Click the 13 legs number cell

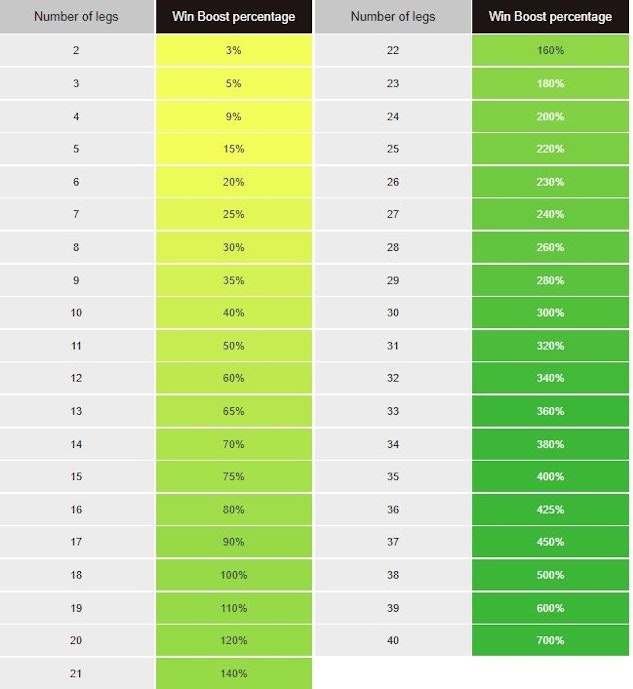(77, 411)
